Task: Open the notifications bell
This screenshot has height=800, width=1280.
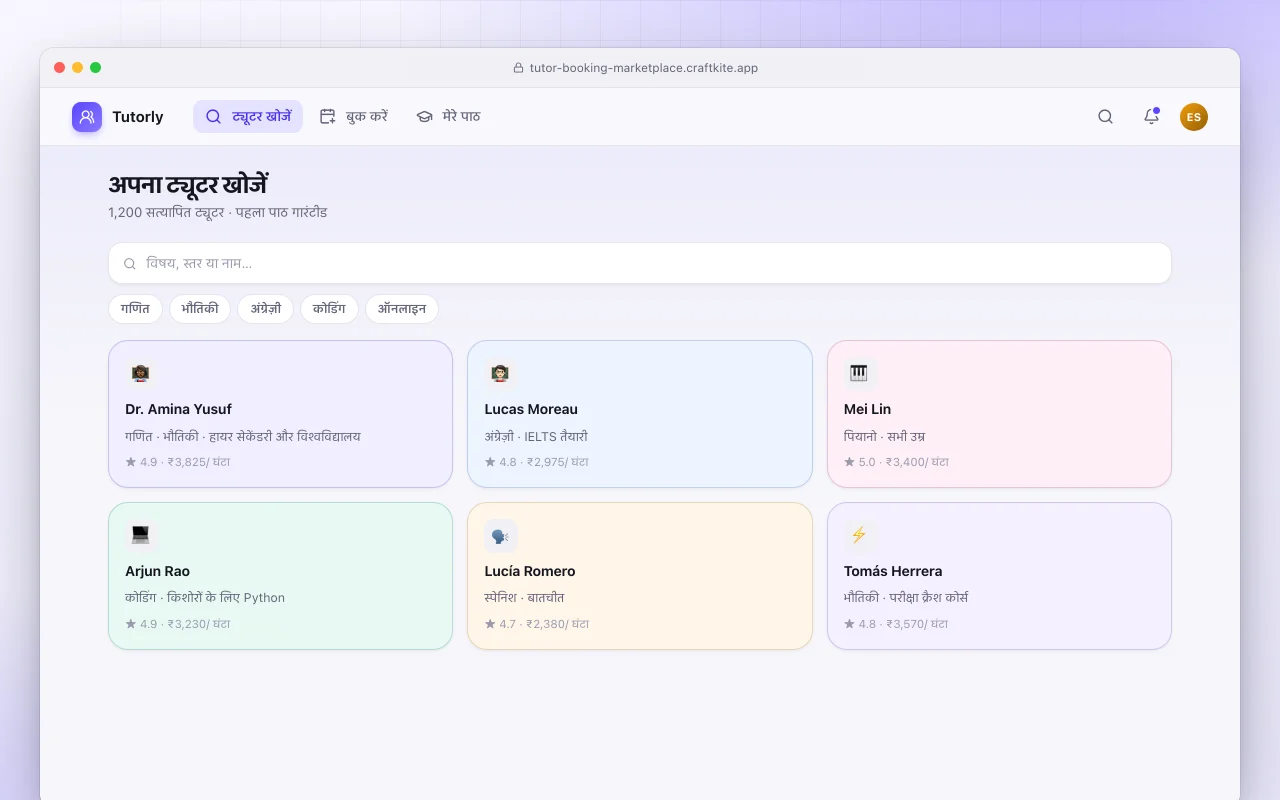Action: [x=1151, y=117]
